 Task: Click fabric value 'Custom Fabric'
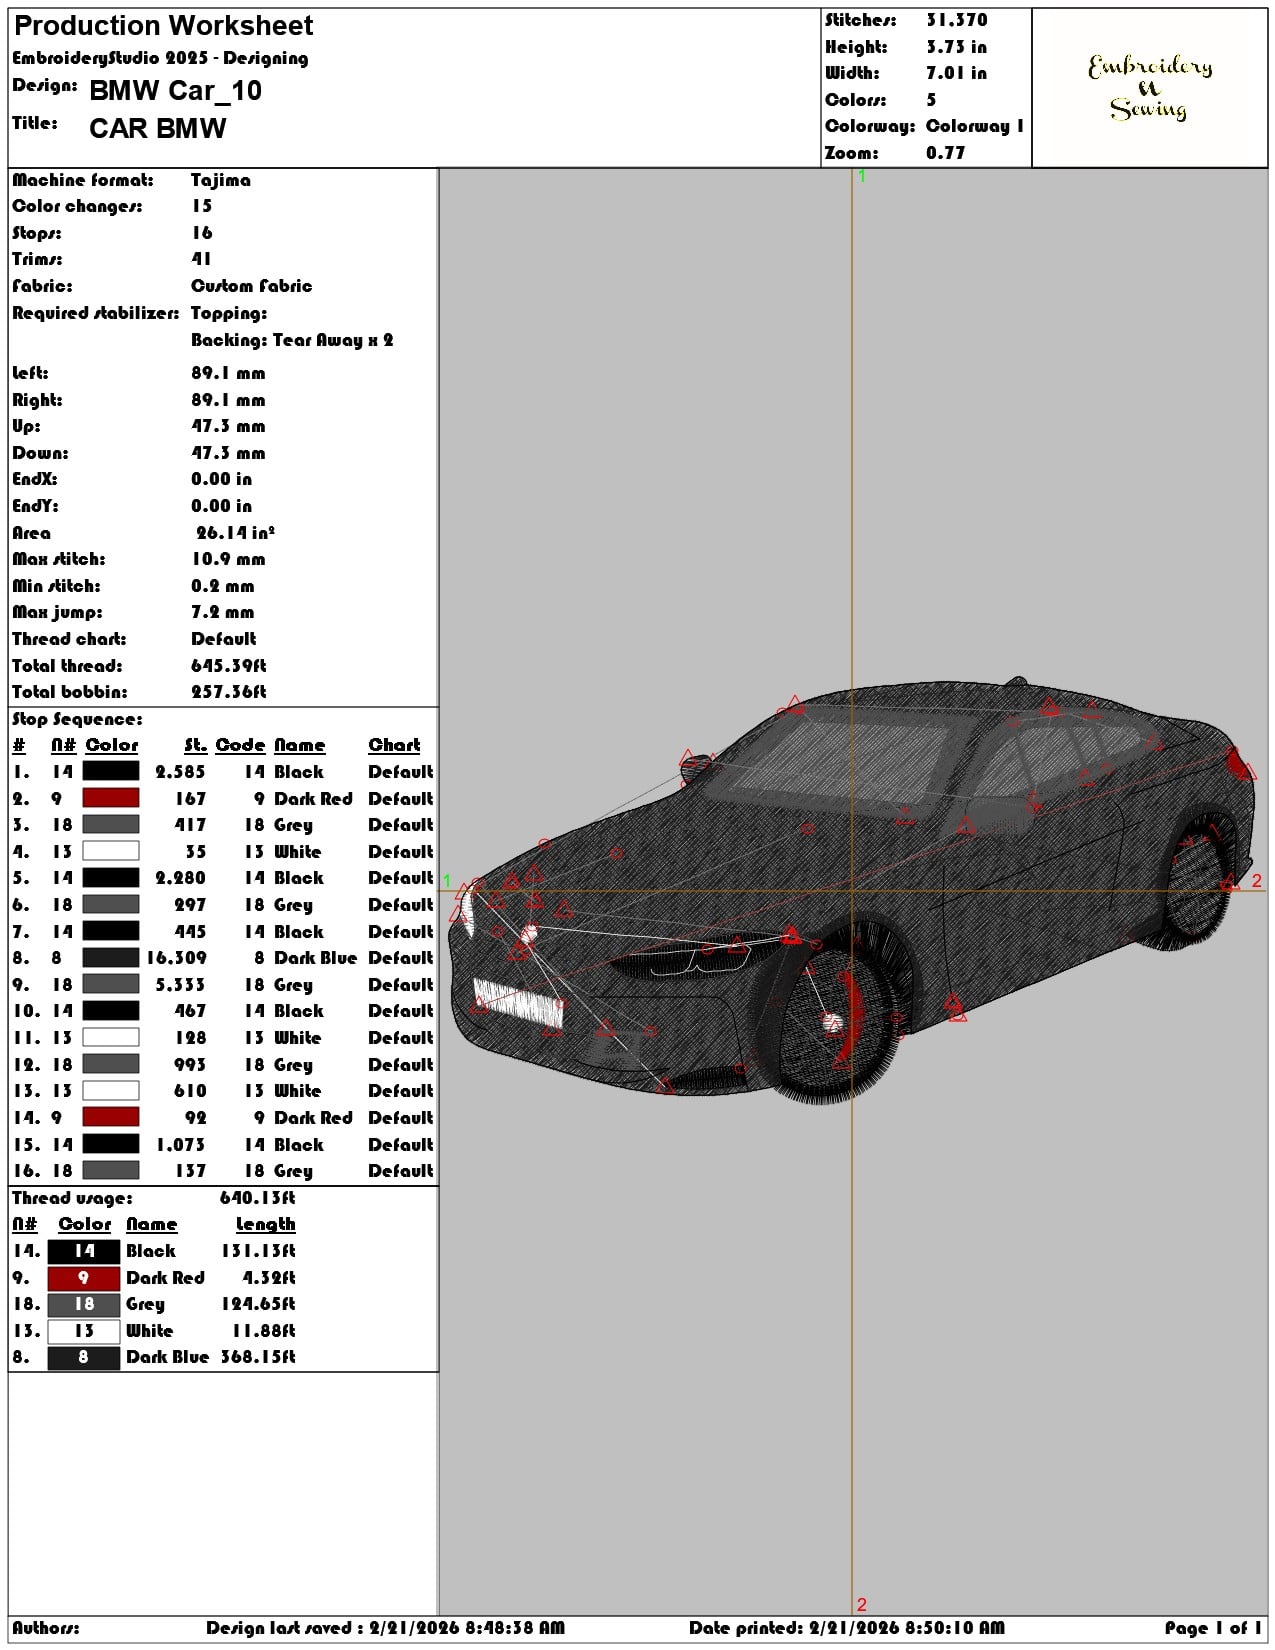251,286
